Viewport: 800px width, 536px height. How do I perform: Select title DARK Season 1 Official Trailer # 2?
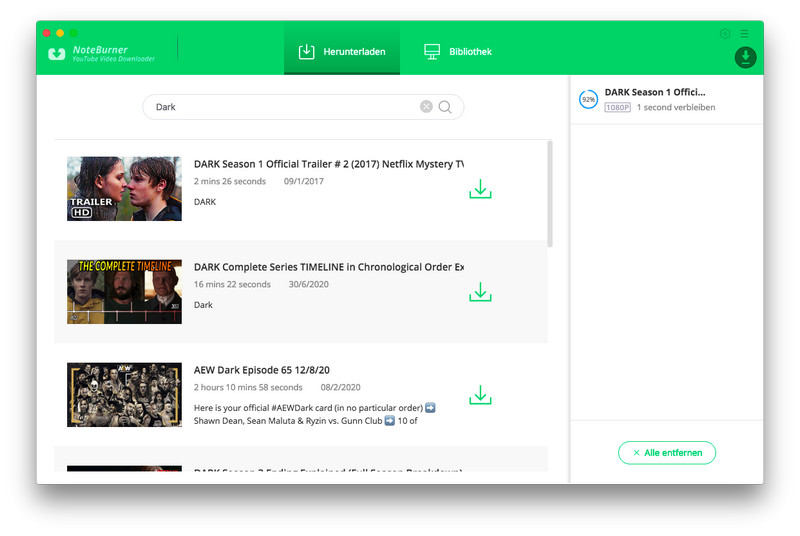click(x=329, y=164)
